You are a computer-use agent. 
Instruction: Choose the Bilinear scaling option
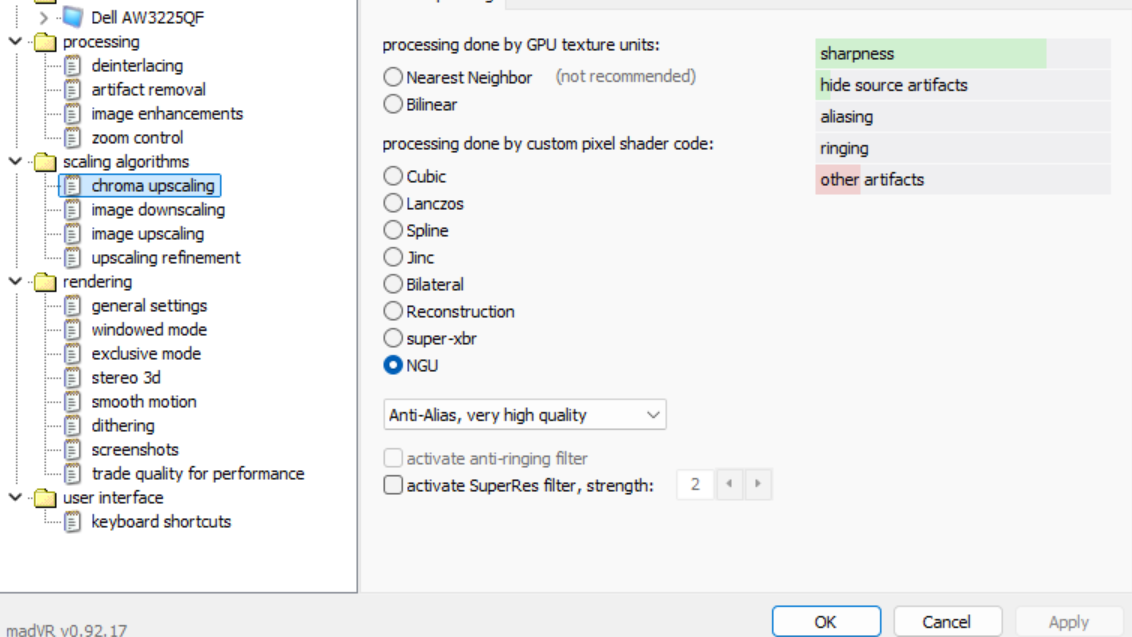click(x=393, y=105)
